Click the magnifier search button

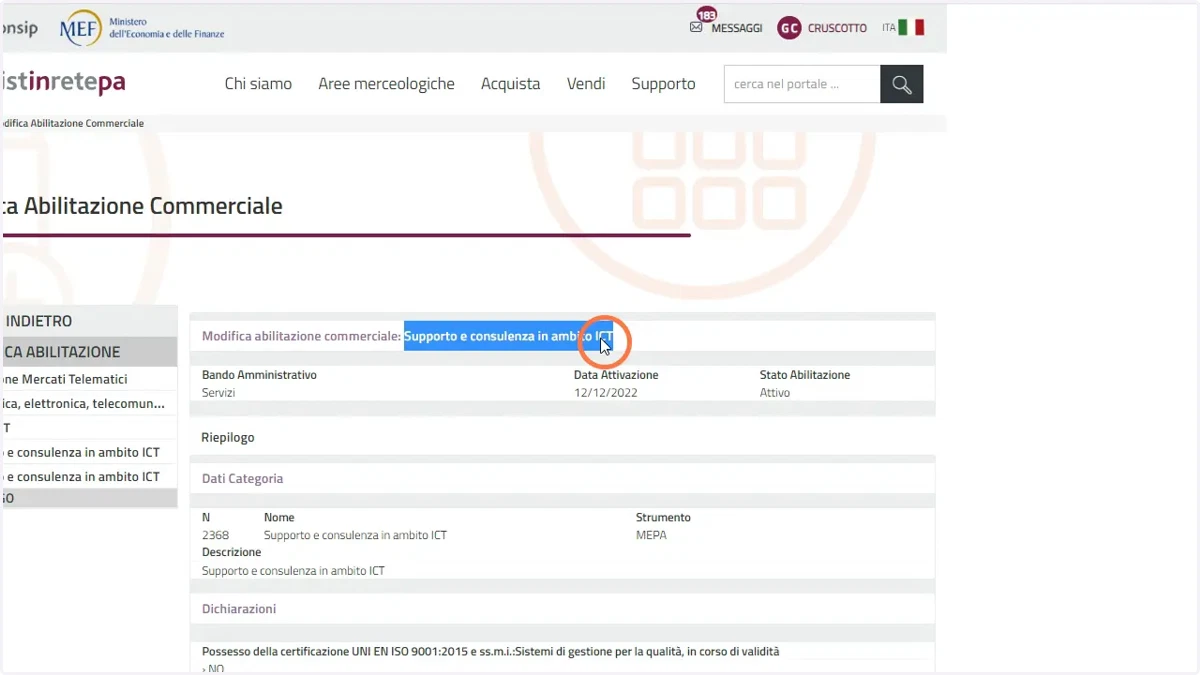pyautogui.click(x=901, y=84)
